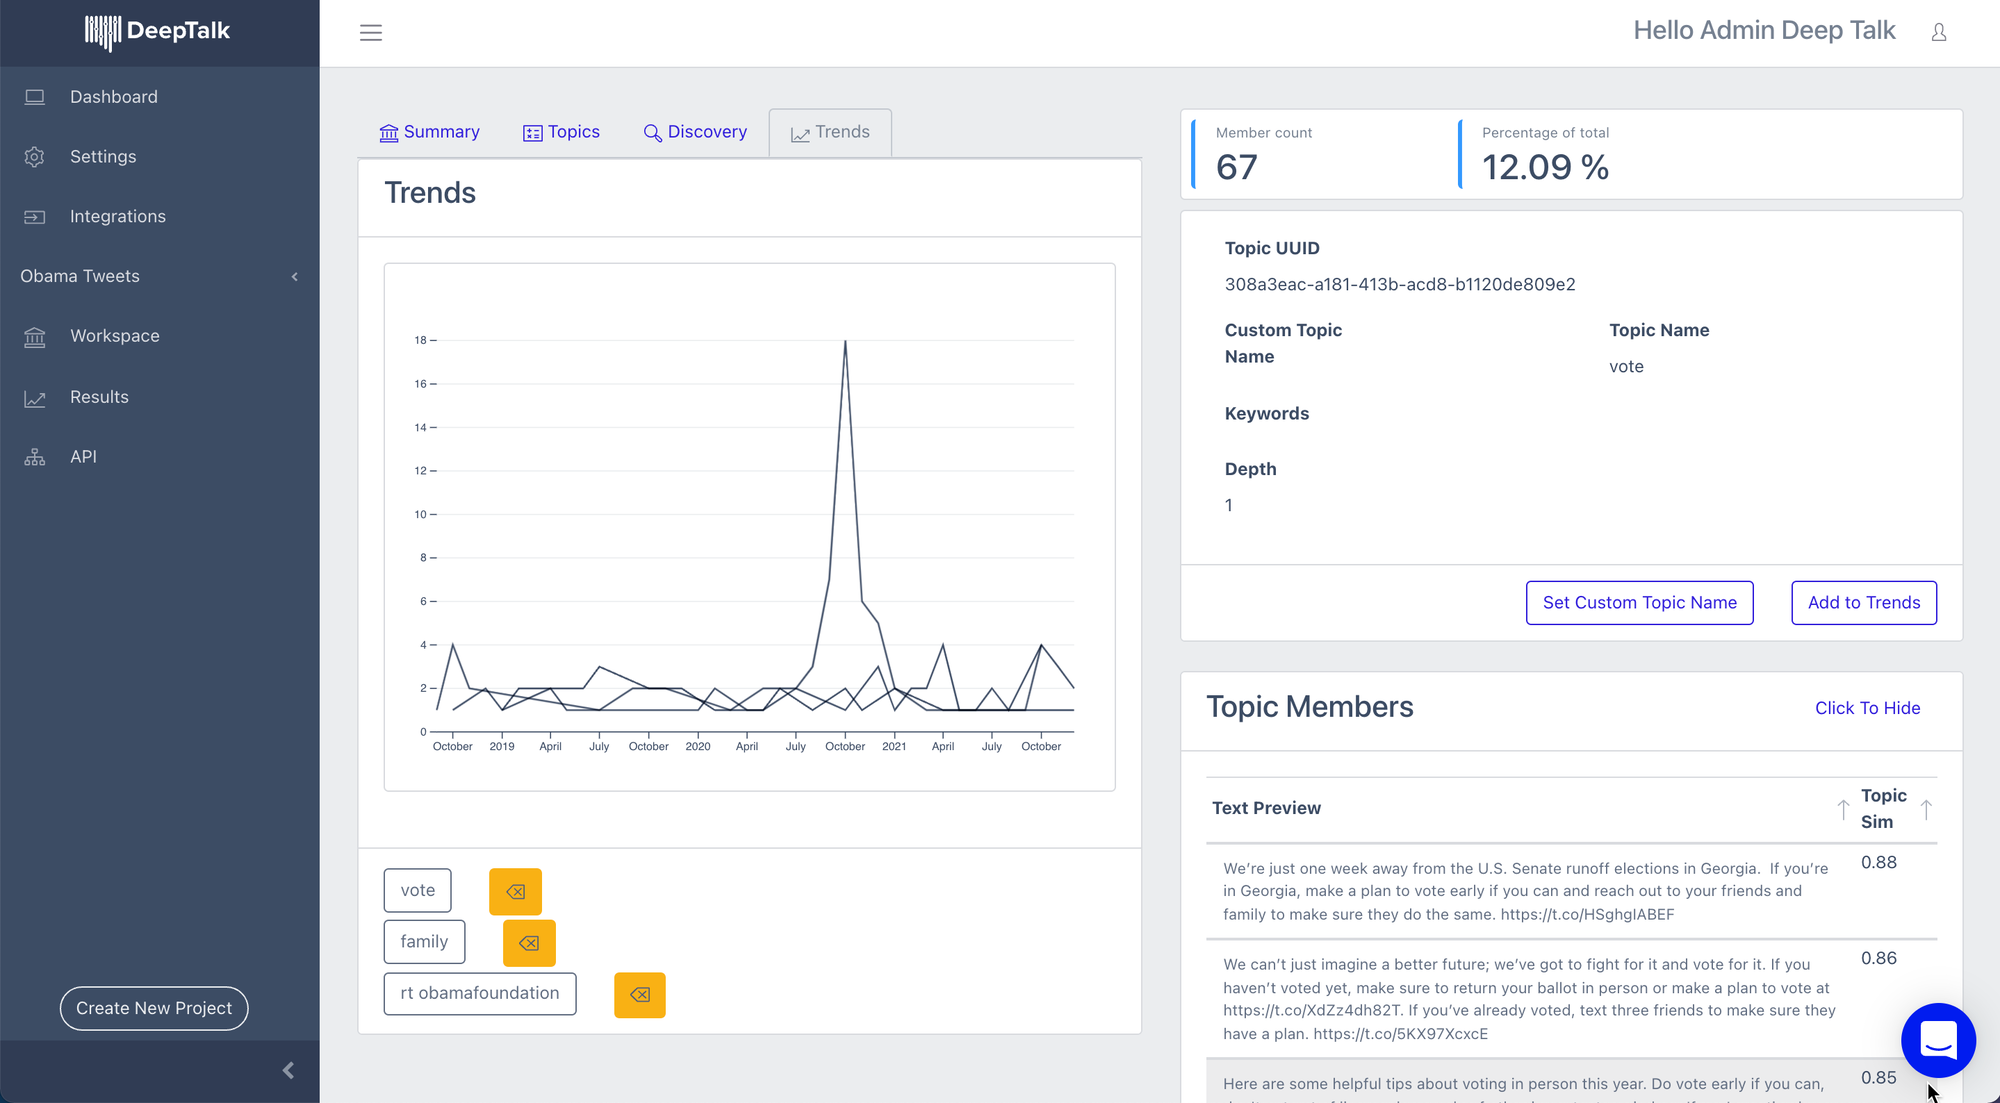
Task: Click the 12.09 % percentage value
Action: (1545, 167)
